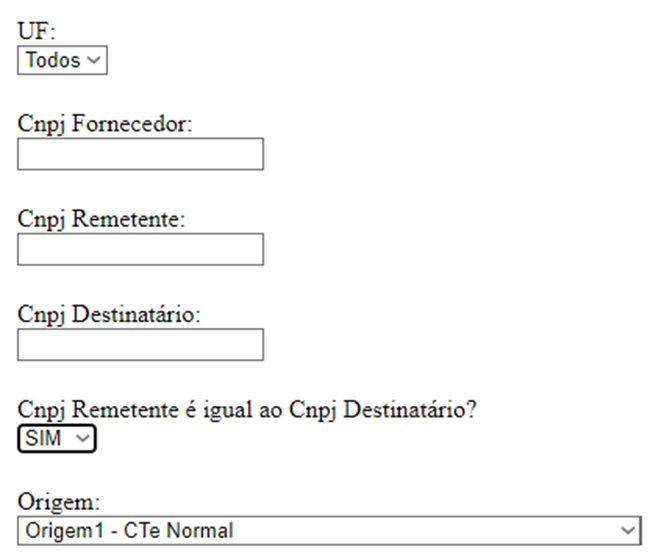Open the UF dropdown

point(62,60)
